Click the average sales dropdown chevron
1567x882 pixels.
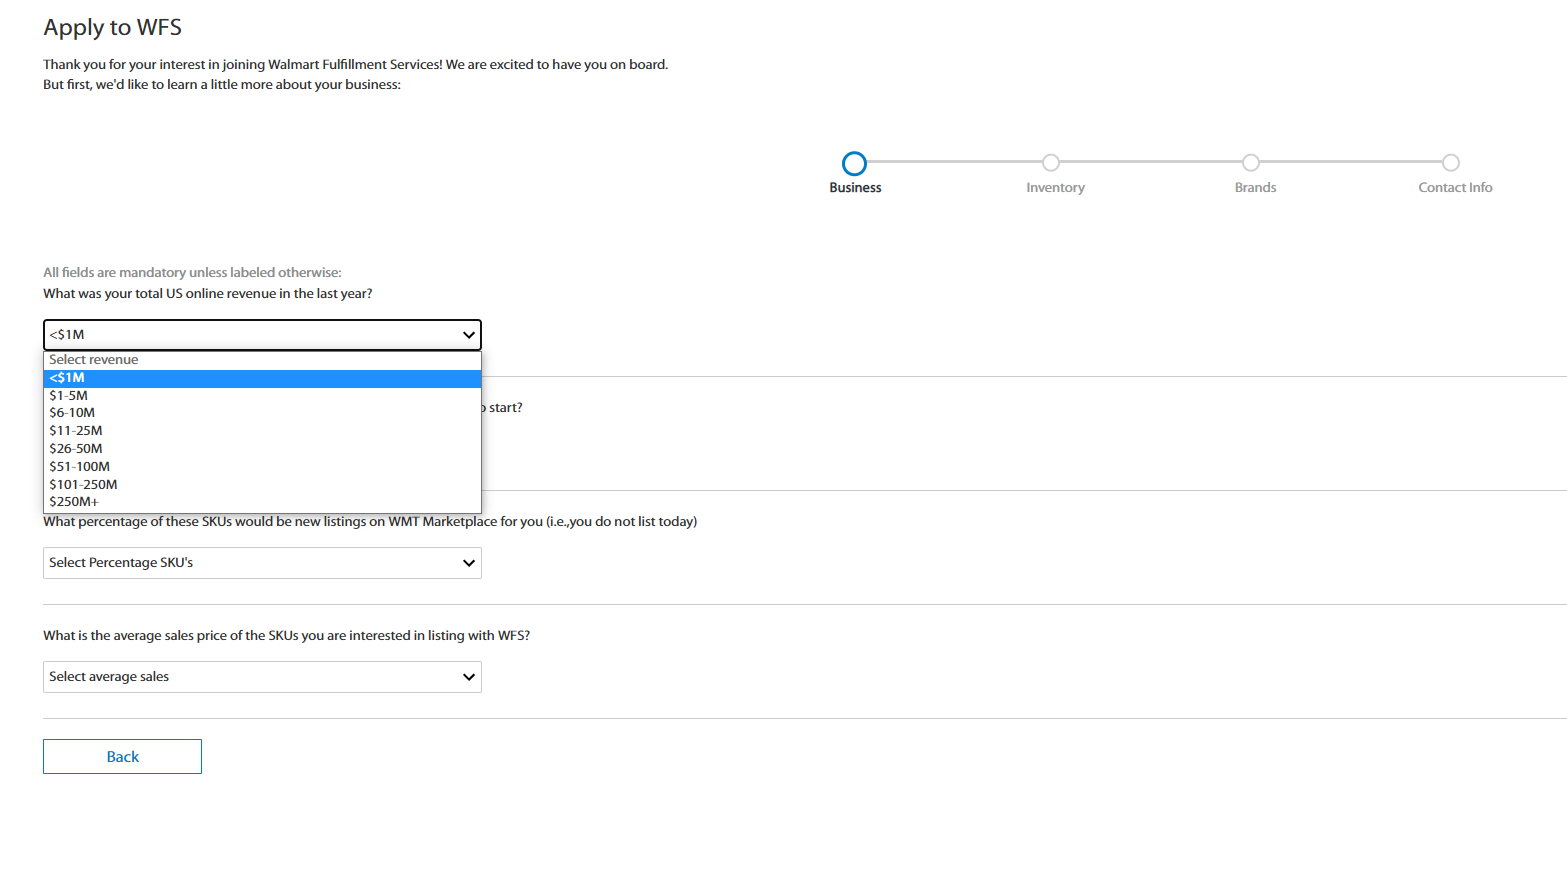[469, 677]
